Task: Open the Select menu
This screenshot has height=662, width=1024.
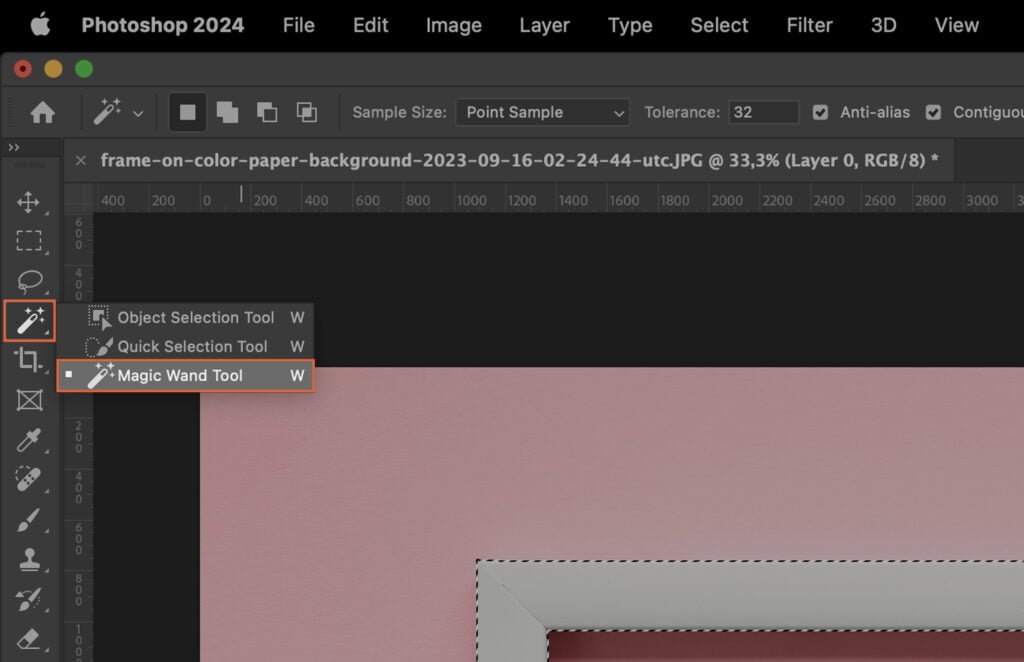Action: [718, 25]
